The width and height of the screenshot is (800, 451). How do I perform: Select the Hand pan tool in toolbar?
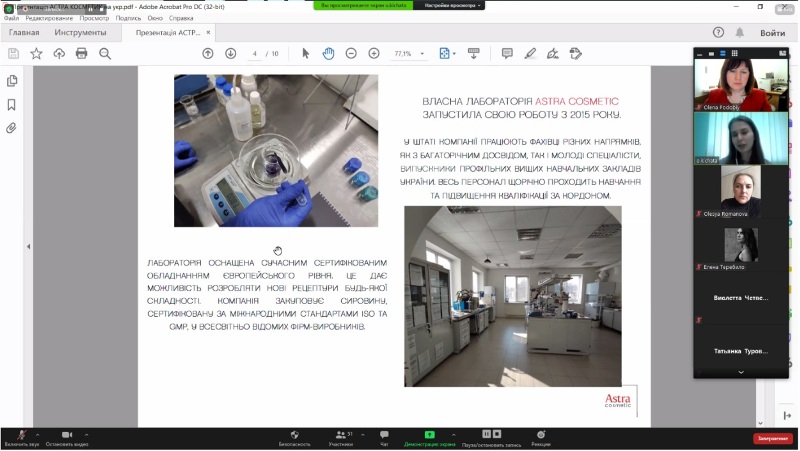(x=328, y=53)
